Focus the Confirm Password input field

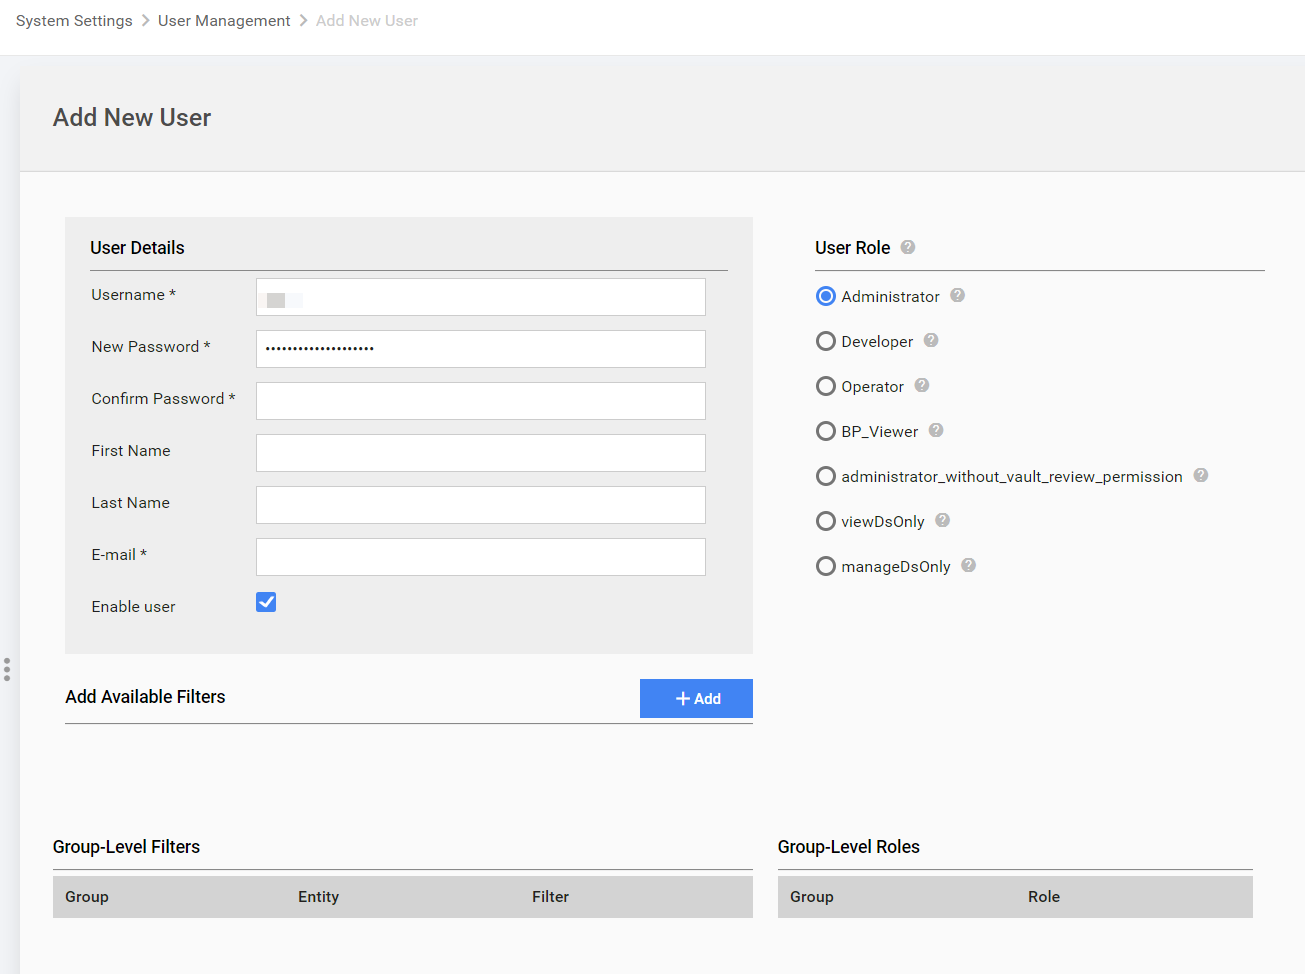(481, 401)
